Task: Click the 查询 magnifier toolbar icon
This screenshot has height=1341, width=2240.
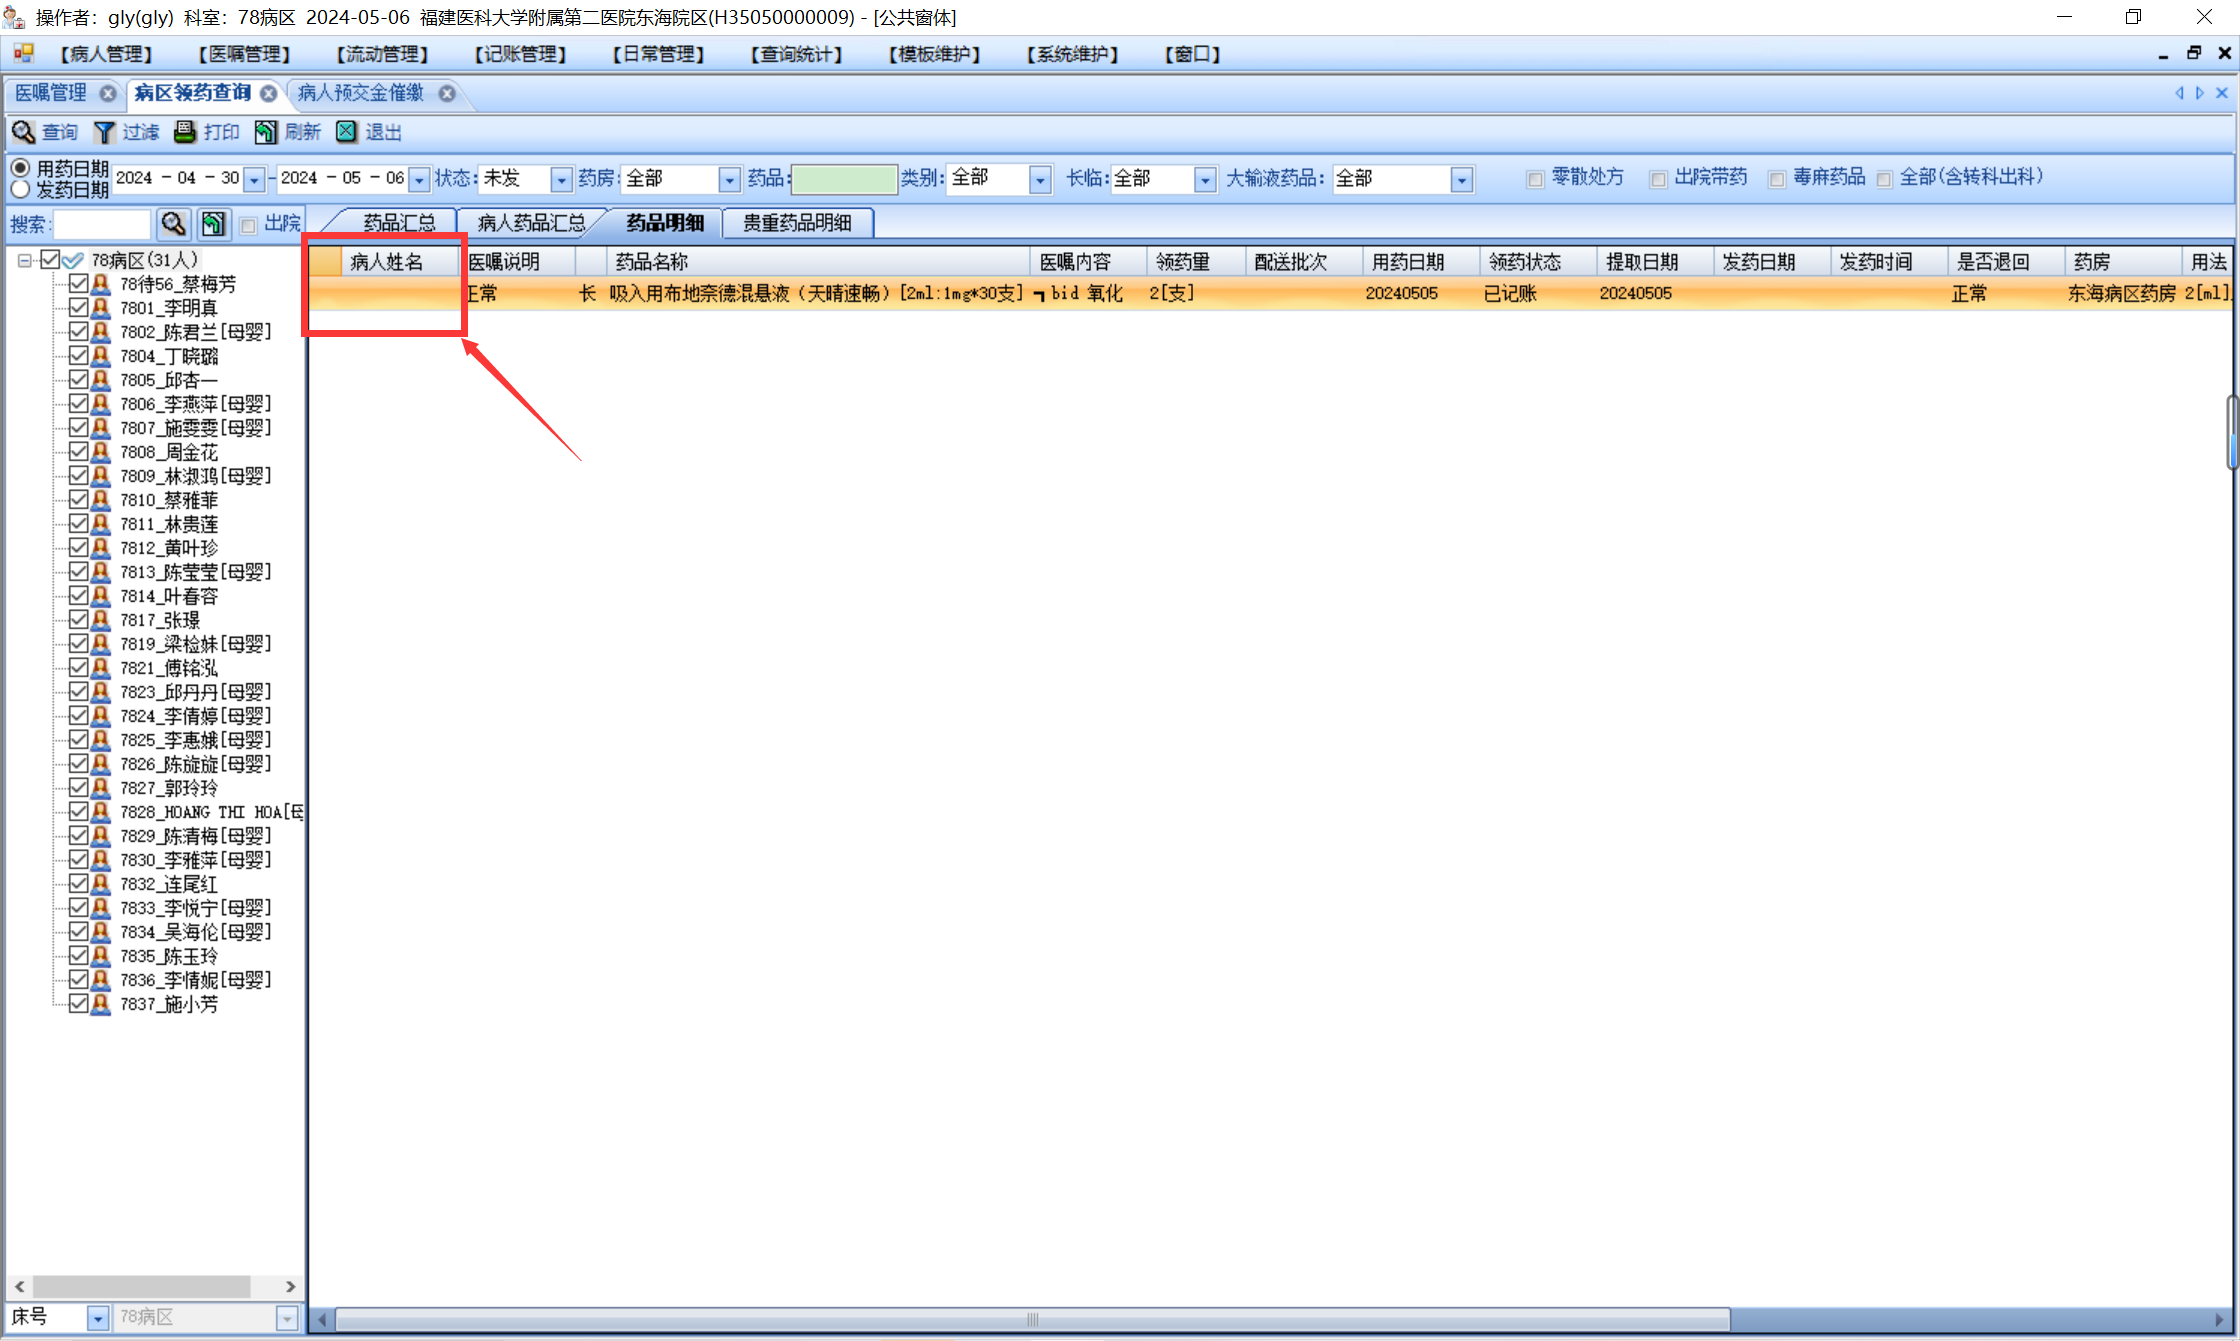Action: point(24,132)
